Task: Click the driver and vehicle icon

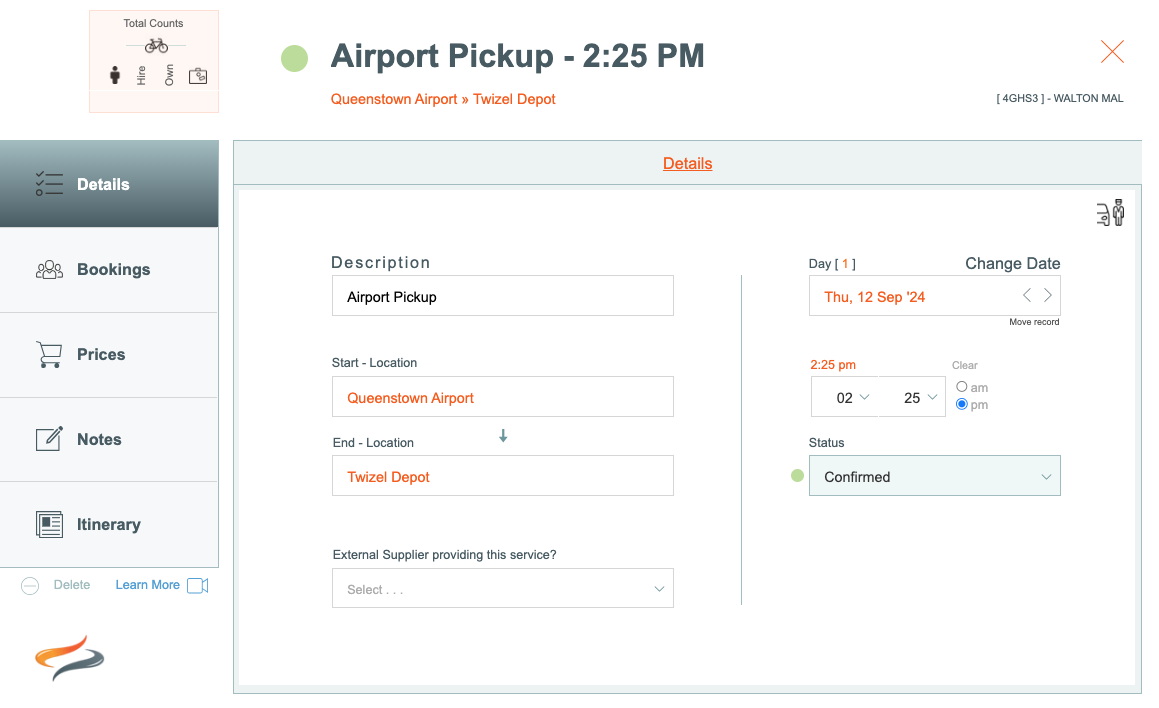Action: coord(1109,213)
